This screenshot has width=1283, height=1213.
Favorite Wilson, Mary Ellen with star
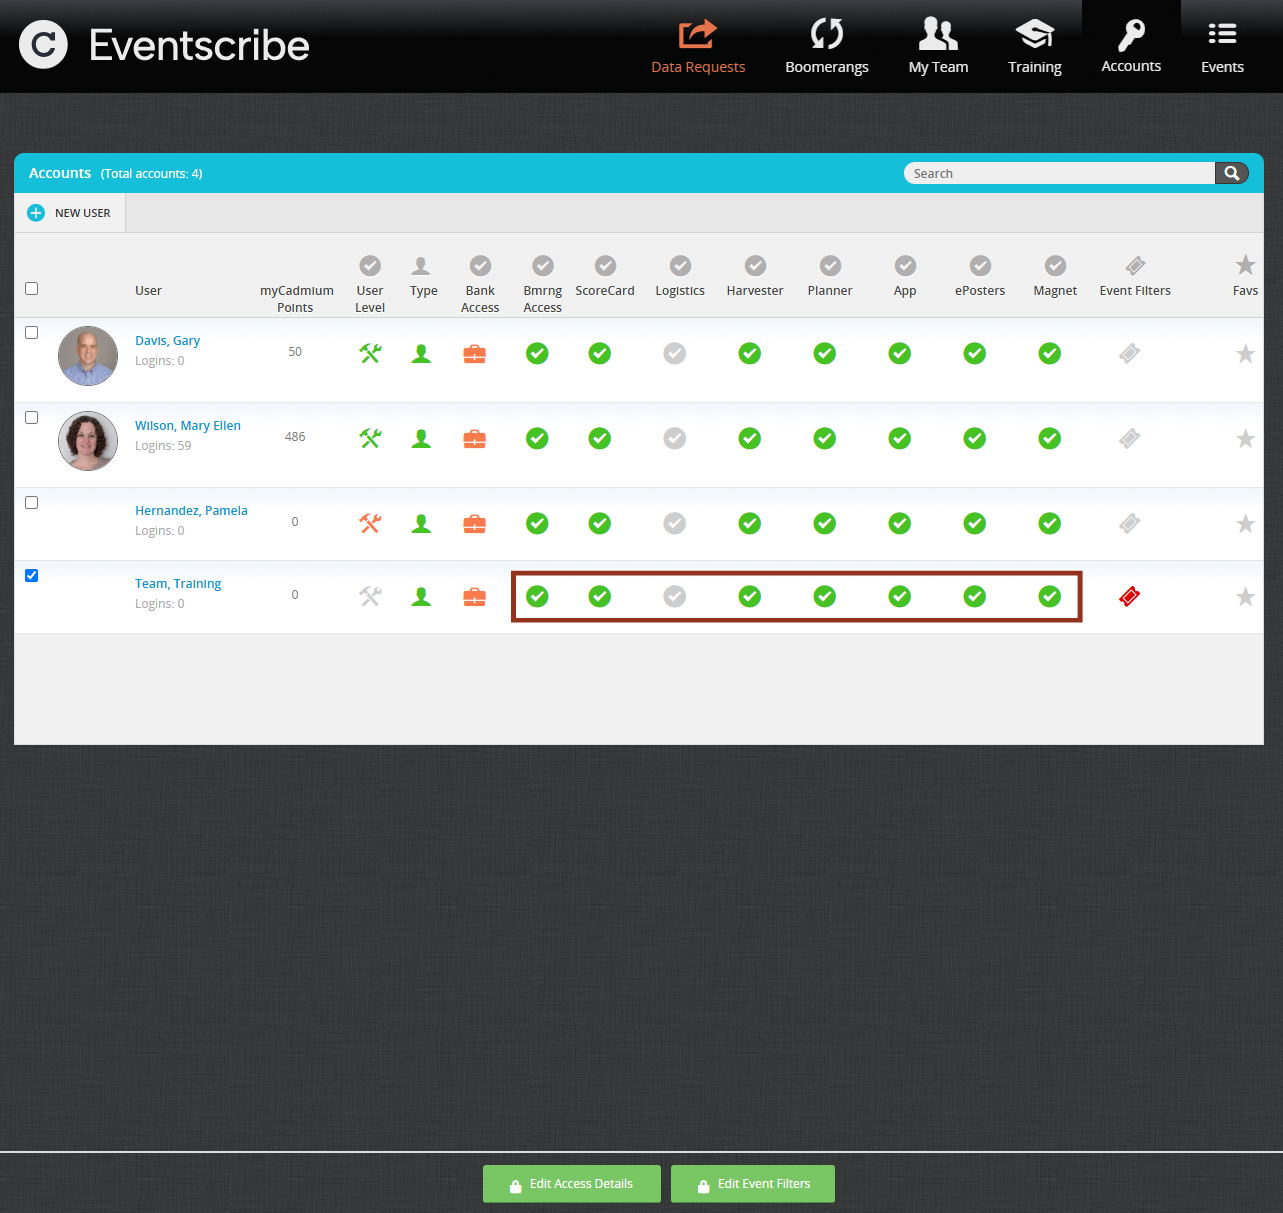1245,438
